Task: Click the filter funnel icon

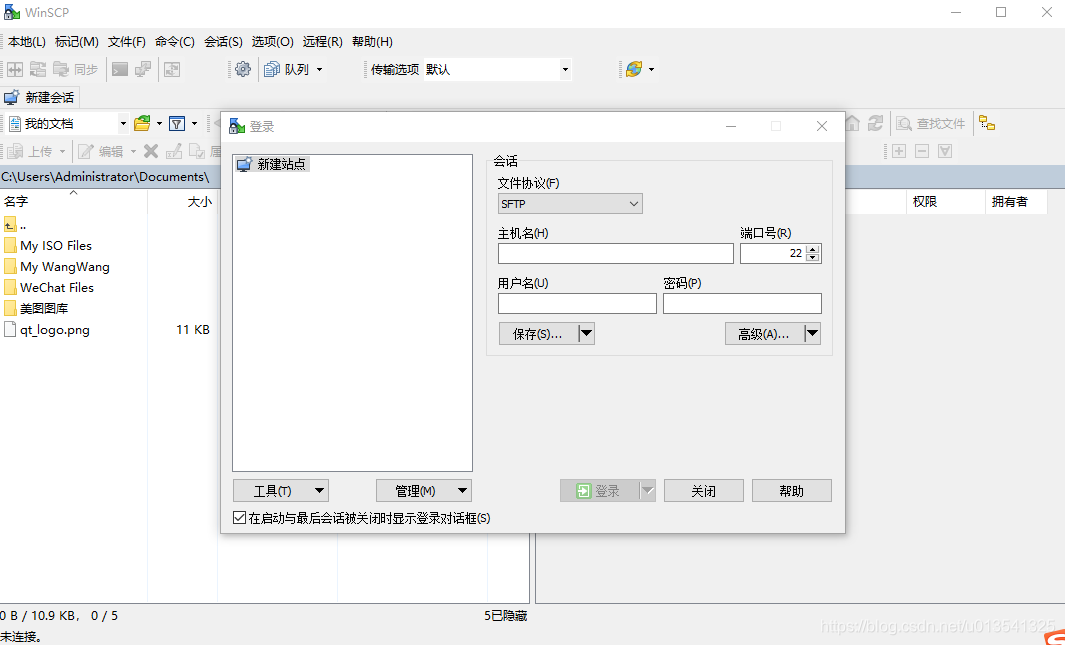Action: click(x=177, y=124)
